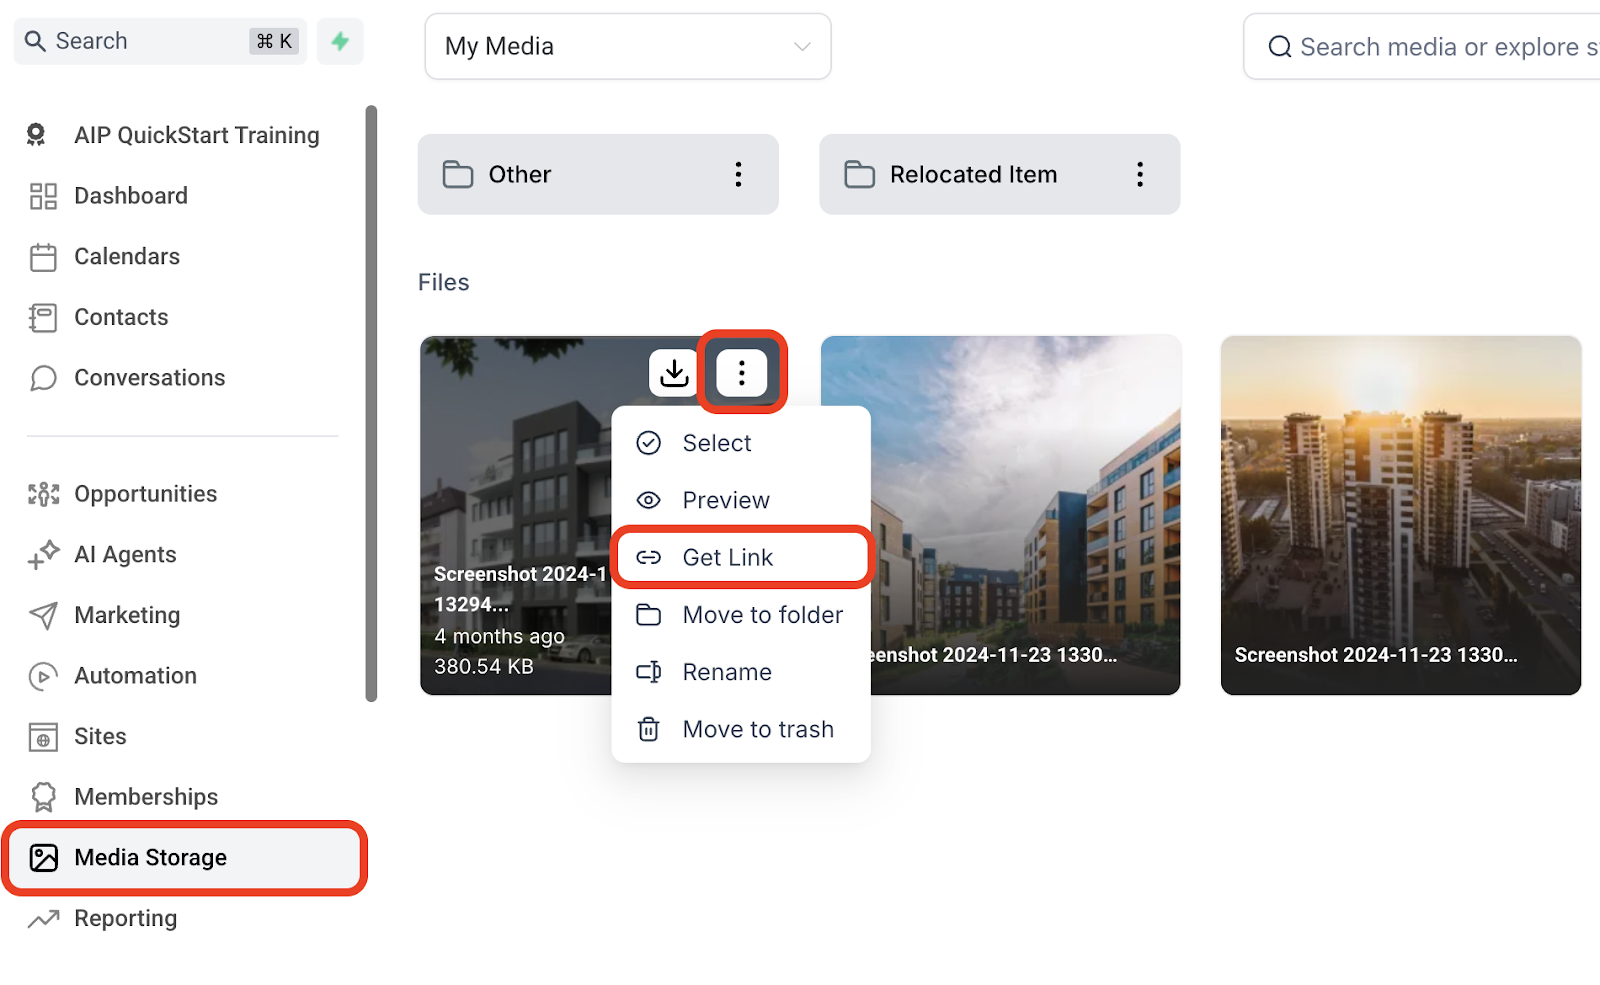Click the Relocated Item folder icon

click(x=859, y=174)
